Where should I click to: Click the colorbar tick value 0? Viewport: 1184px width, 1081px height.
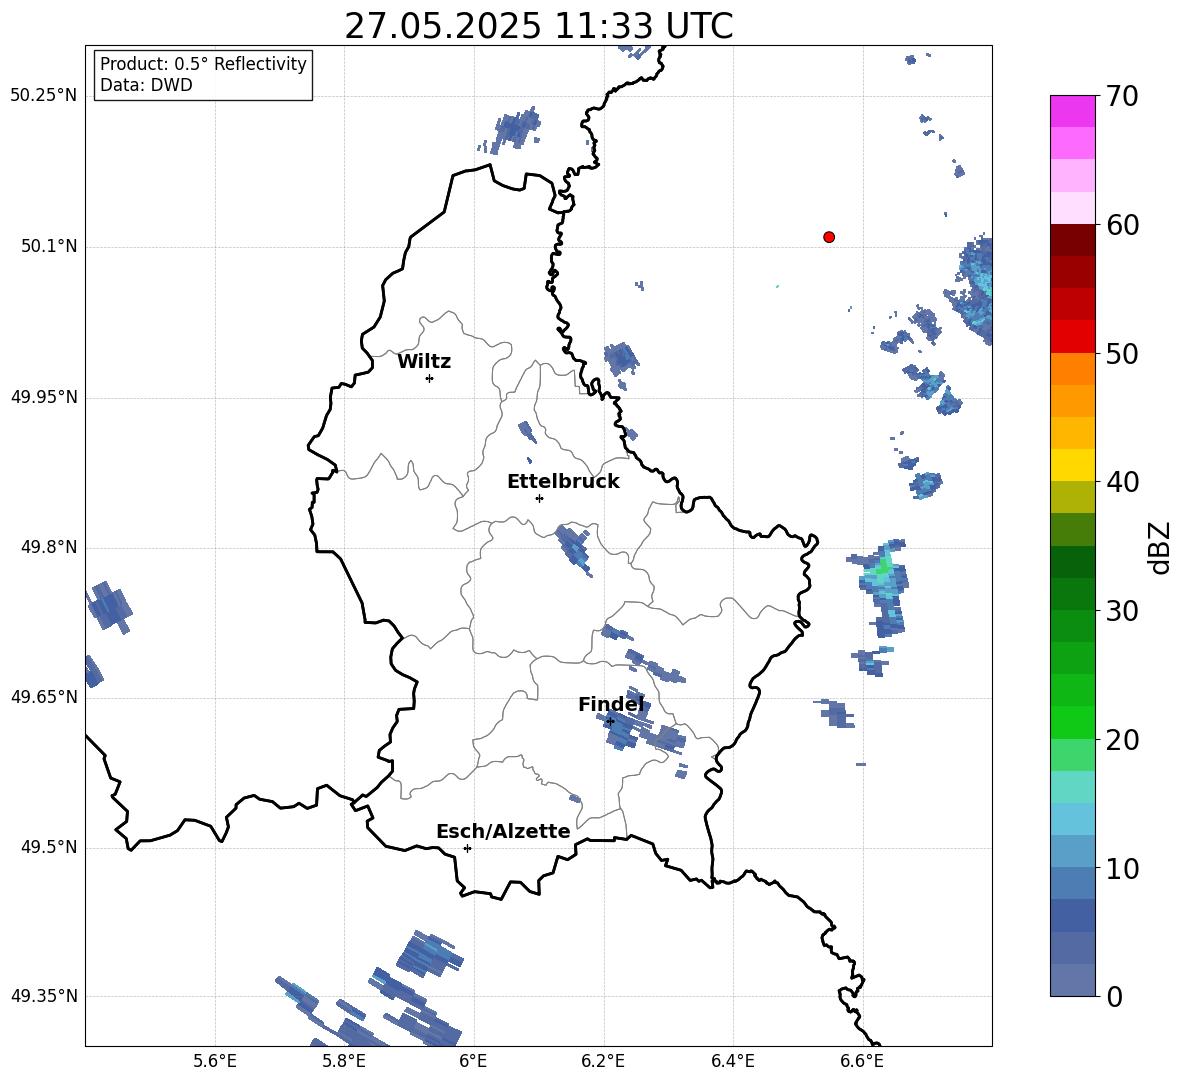(1115, 997)
